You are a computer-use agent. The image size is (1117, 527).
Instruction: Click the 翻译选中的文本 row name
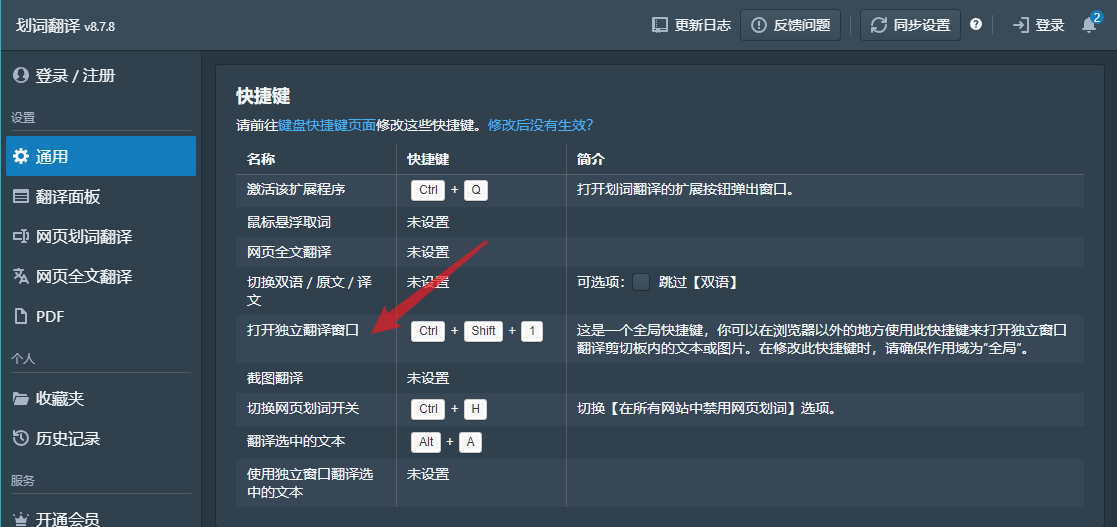[x=296, y=442]
